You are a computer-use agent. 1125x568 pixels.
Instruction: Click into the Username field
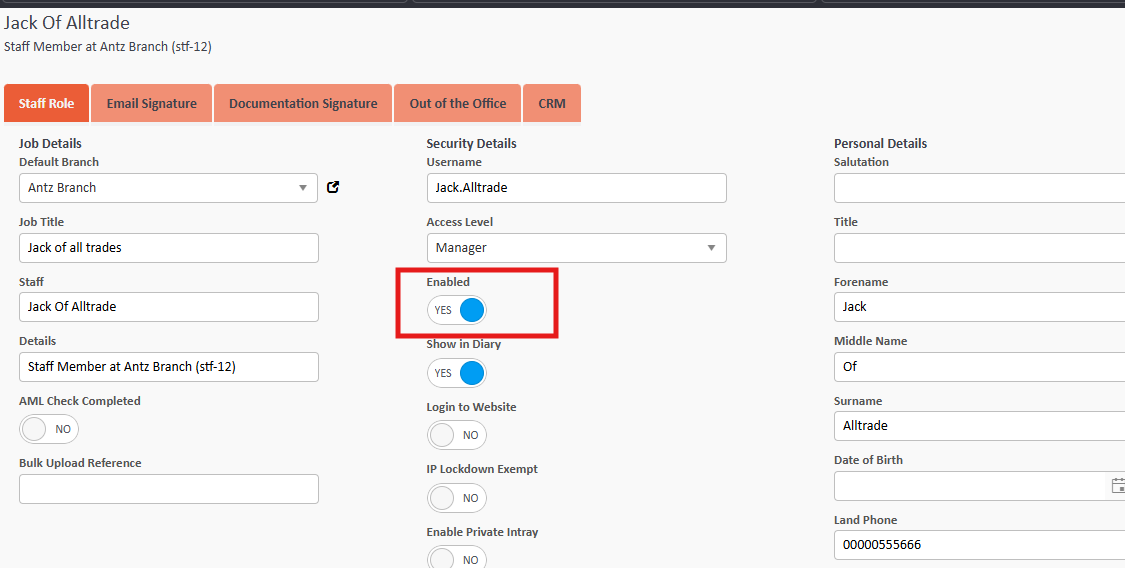coord(576,188)
